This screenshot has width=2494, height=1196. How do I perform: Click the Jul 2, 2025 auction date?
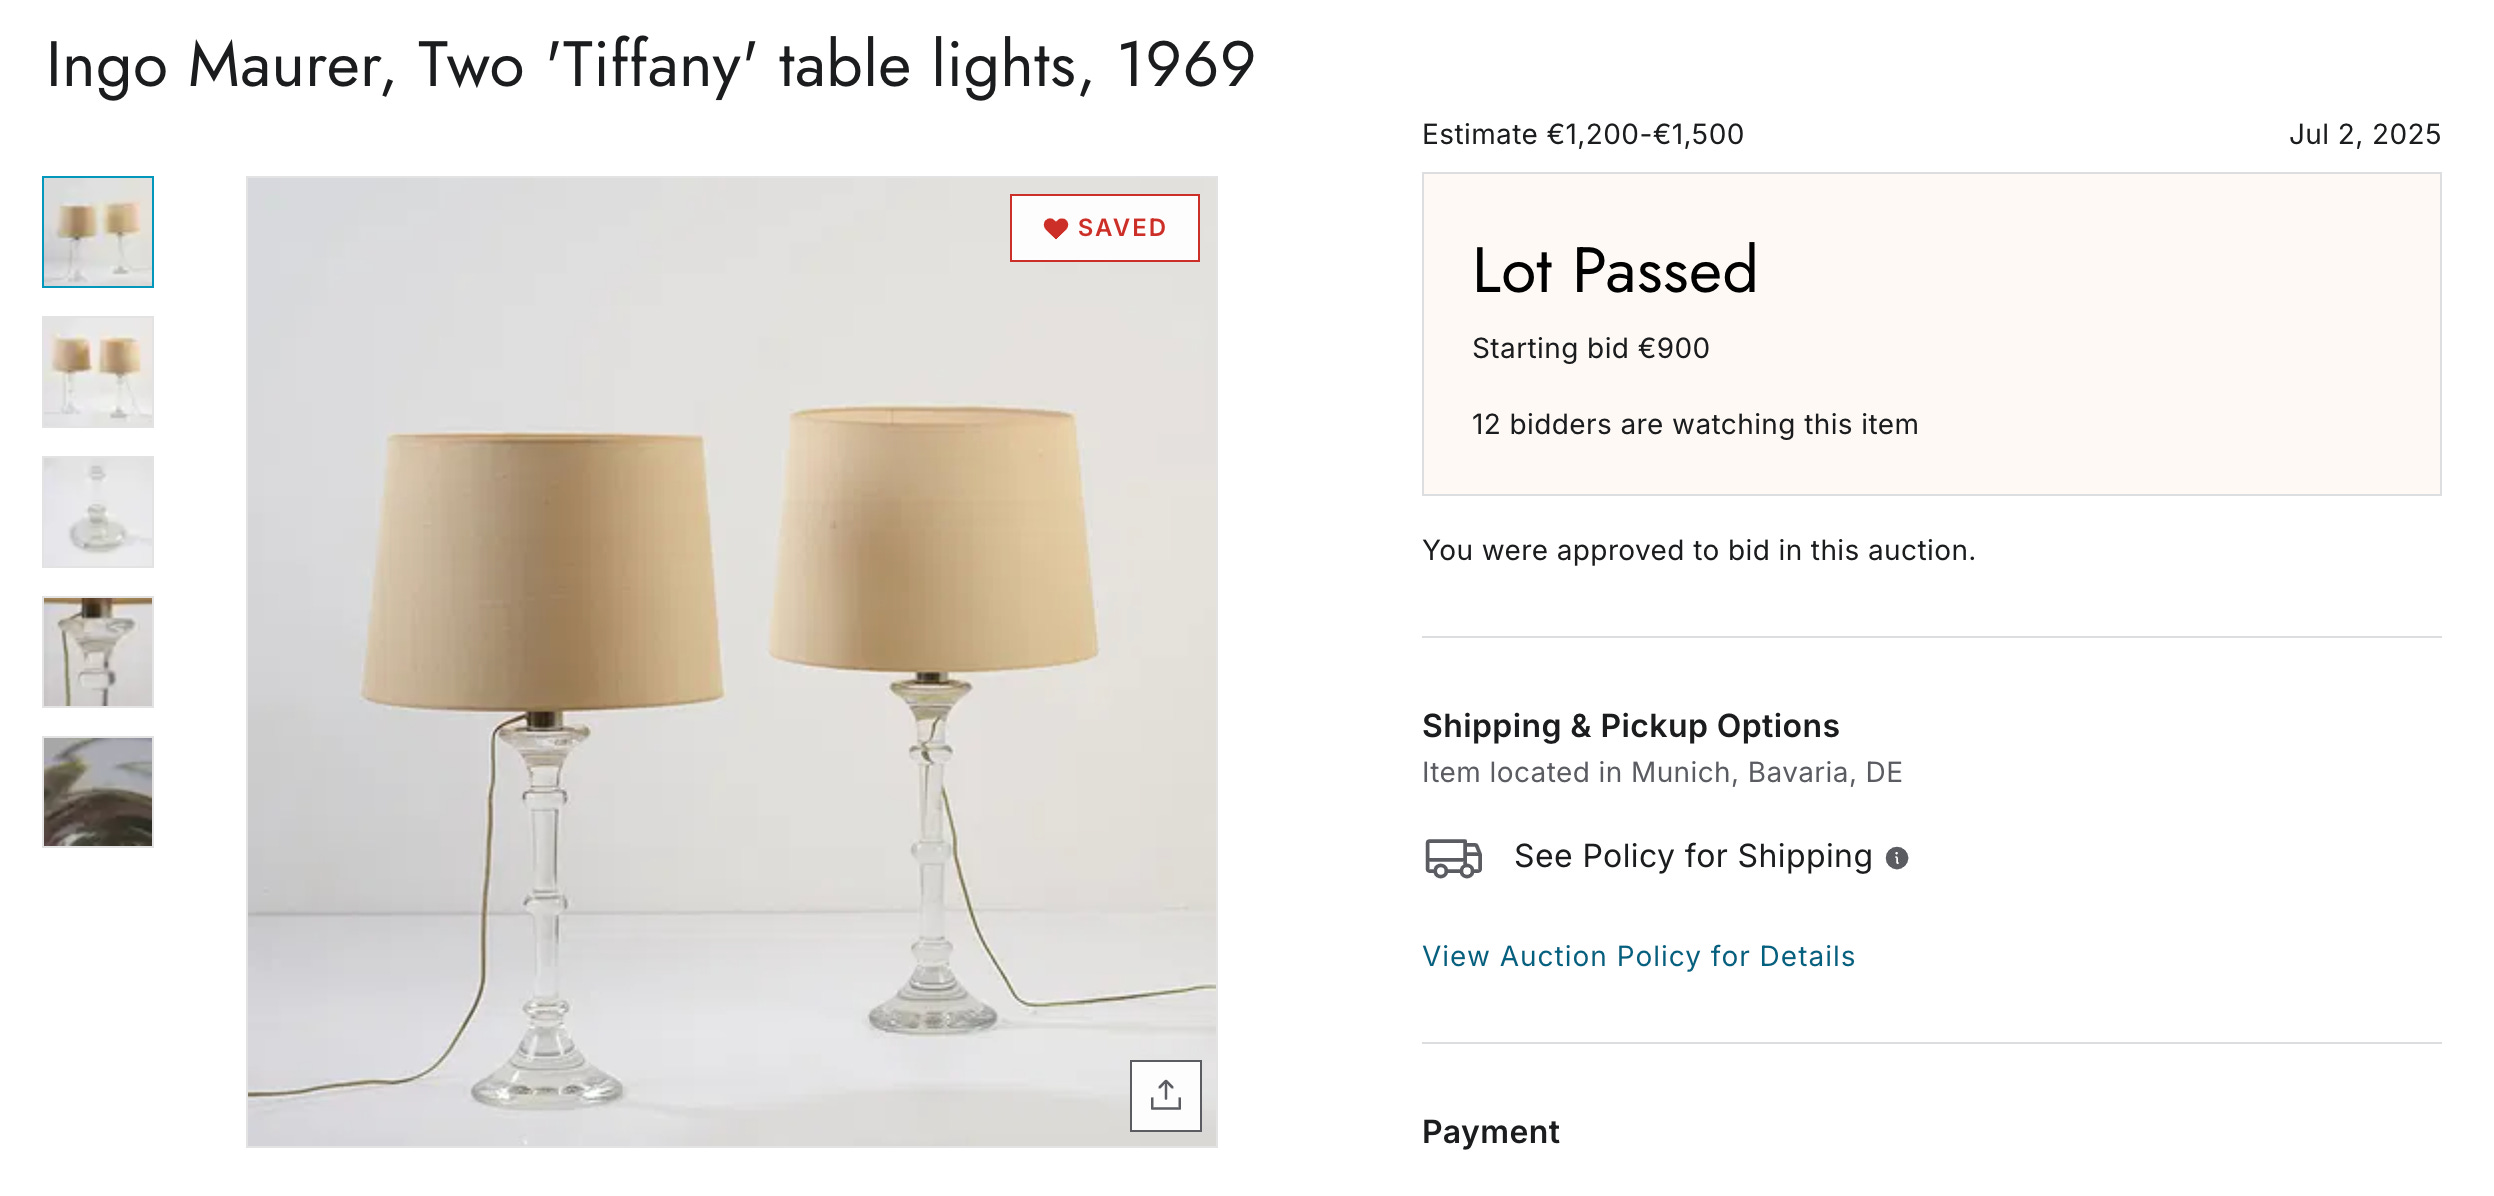pos(2364,134)
